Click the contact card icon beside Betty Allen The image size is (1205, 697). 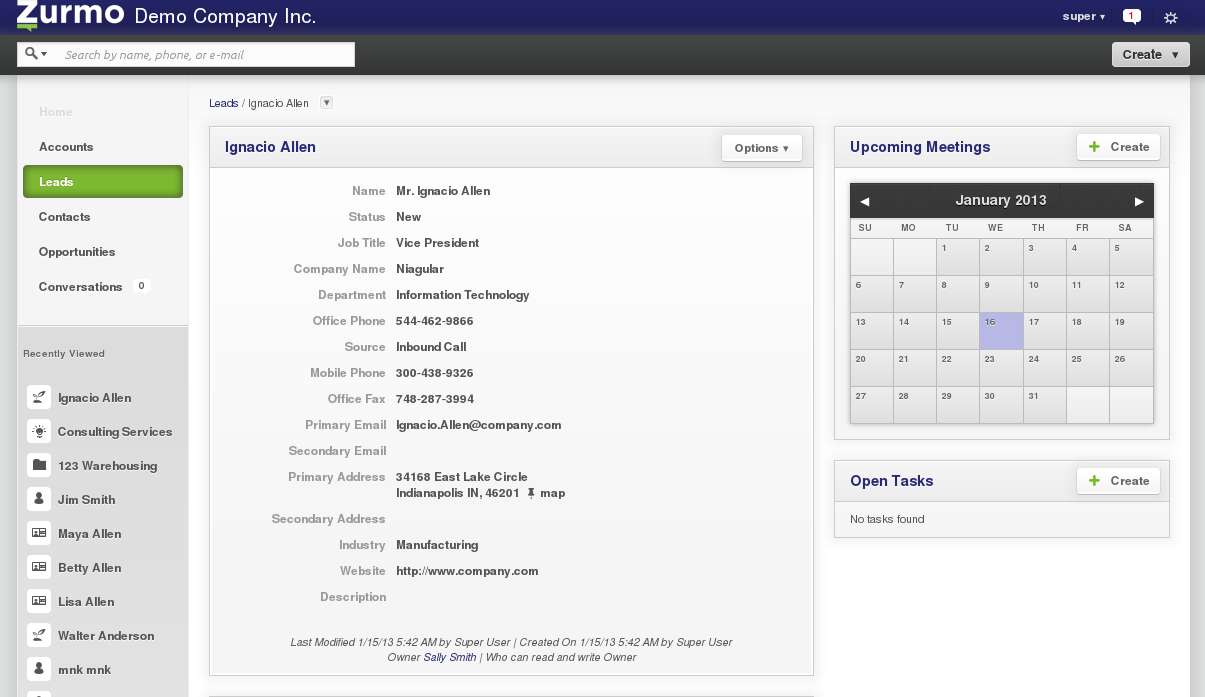pyautogui.click(x=39, y=567)
